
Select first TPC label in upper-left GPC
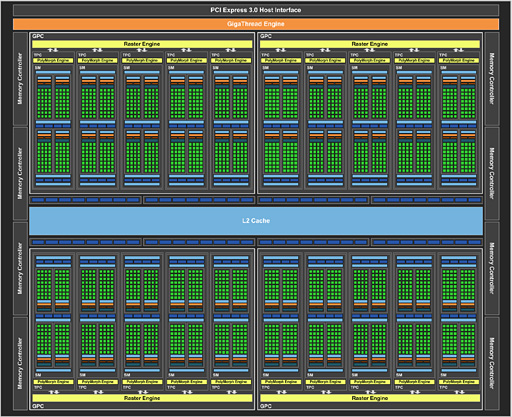coord(38,55)
